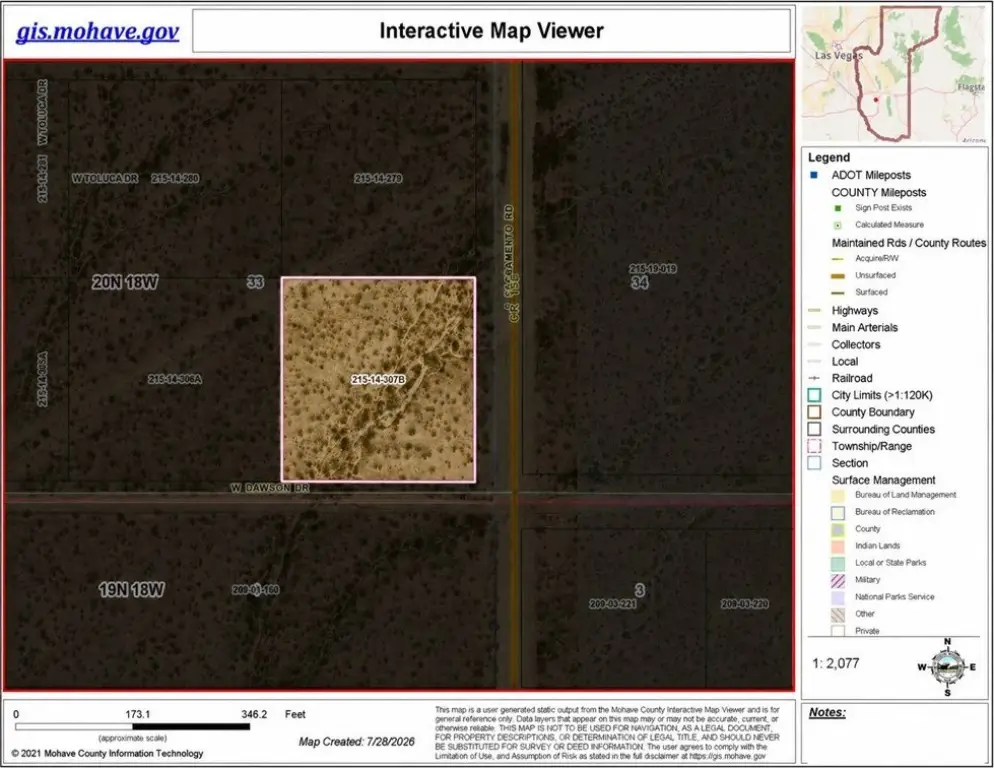Click the overview locator map thumbnail
Screen dimensions: 994x768
(894, 74)
